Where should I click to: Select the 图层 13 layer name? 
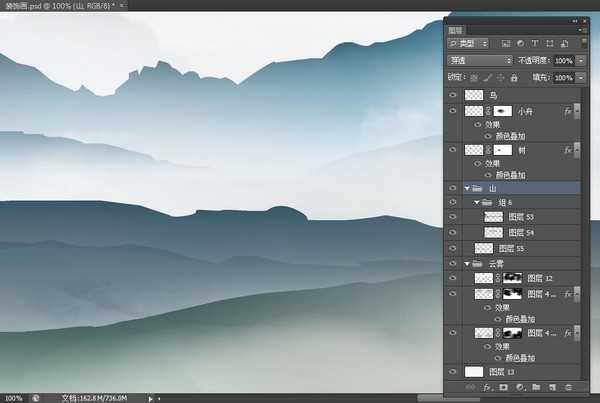coord(502,372)
